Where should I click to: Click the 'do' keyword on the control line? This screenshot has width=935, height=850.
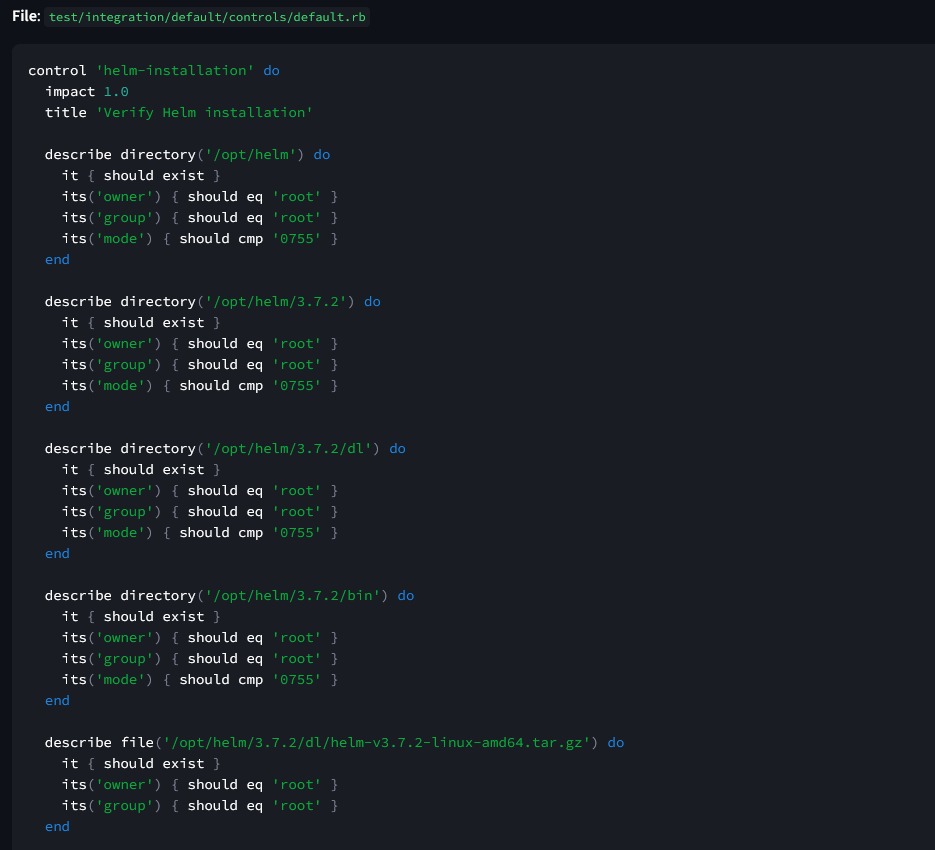click(272, 71)
